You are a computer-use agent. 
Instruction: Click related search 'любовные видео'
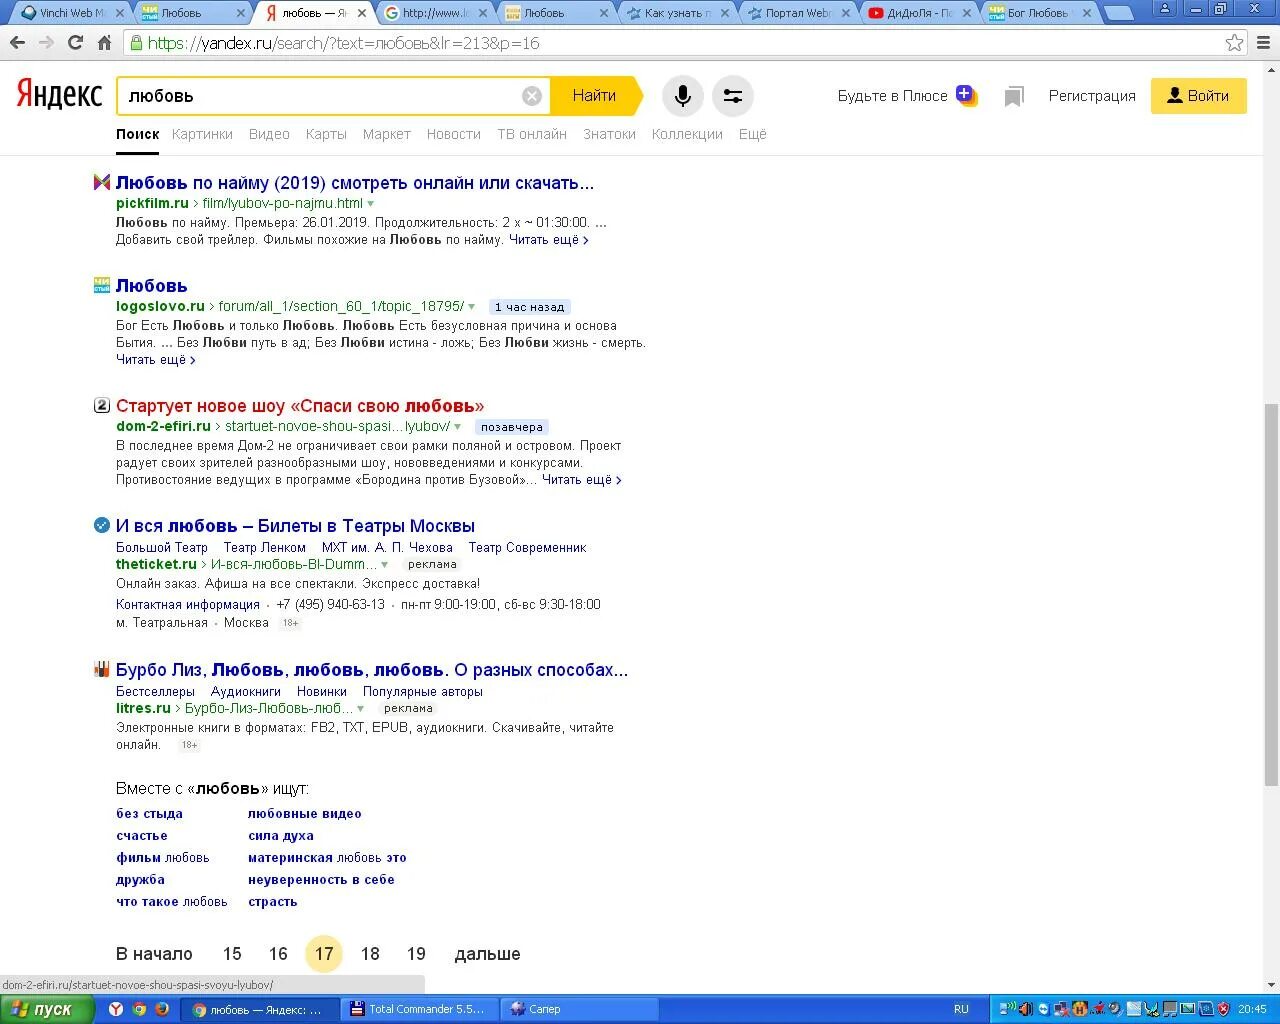coord(305,814)
